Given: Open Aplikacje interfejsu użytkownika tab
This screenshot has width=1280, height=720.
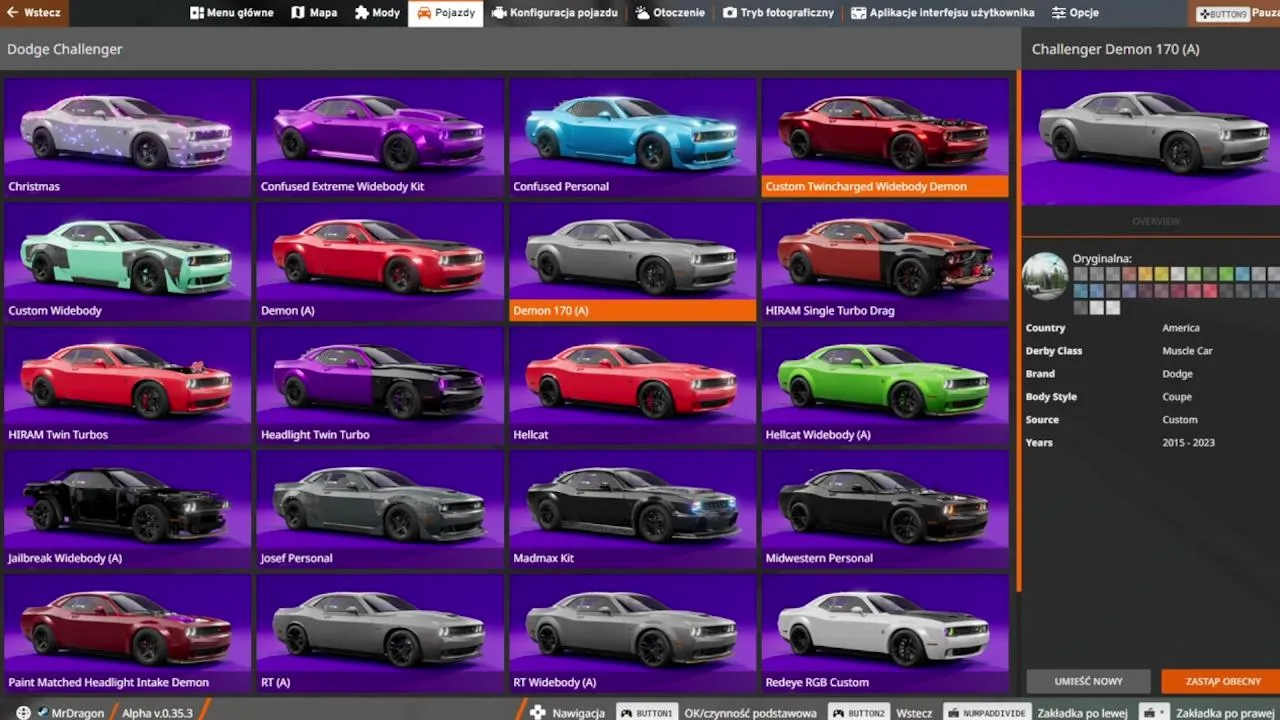Looking at the screenshot, I should tap(942, 13).
